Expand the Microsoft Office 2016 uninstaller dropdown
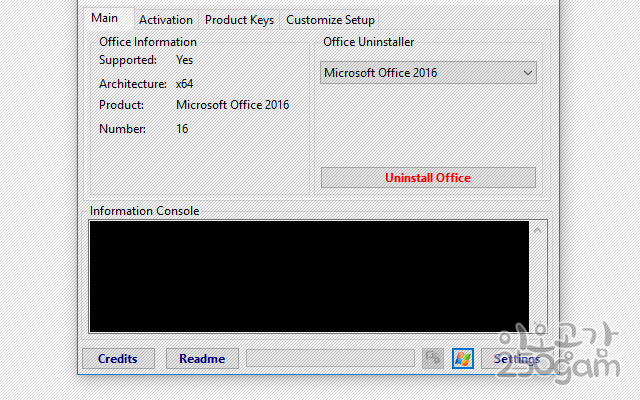640x400 pixels. coord(428,73)
